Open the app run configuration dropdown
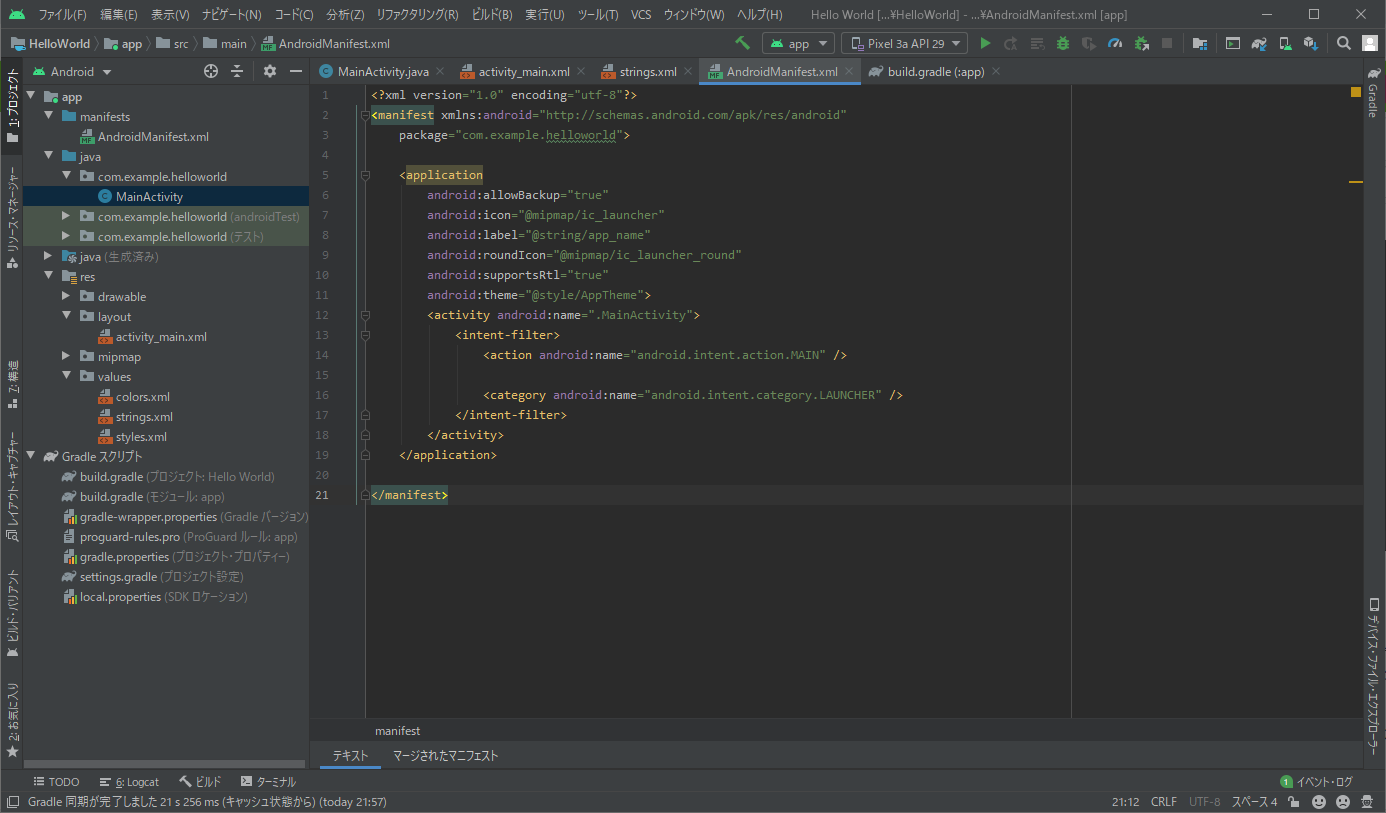This screenshot has height=813, width=1386. click(x=798, y=43)
